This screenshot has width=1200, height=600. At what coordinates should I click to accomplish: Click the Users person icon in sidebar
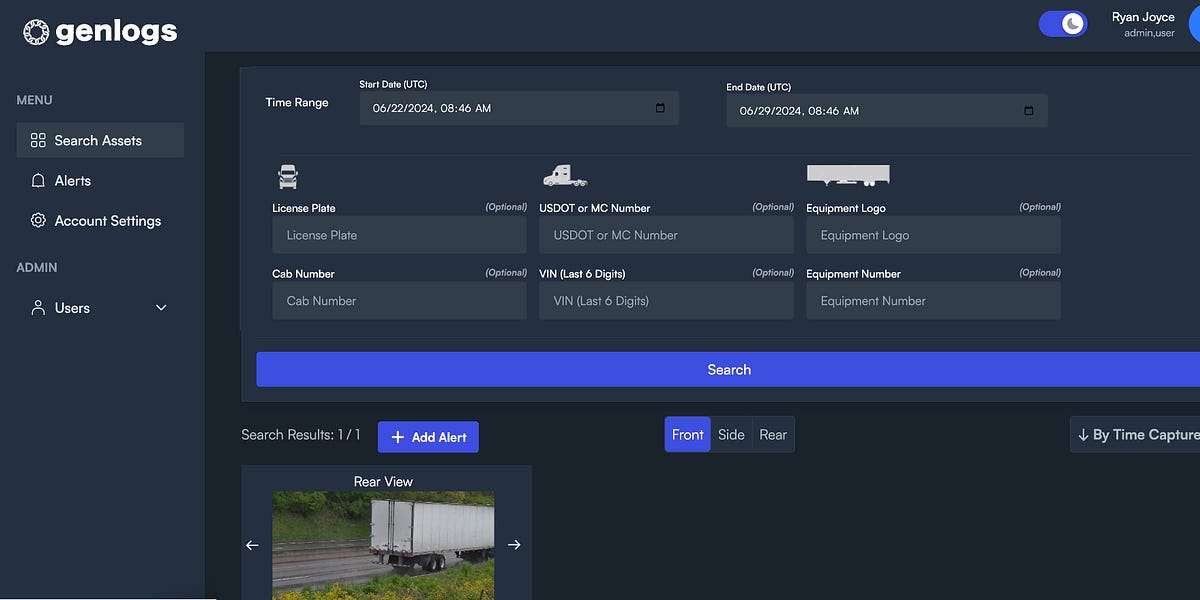click(38, 308)
